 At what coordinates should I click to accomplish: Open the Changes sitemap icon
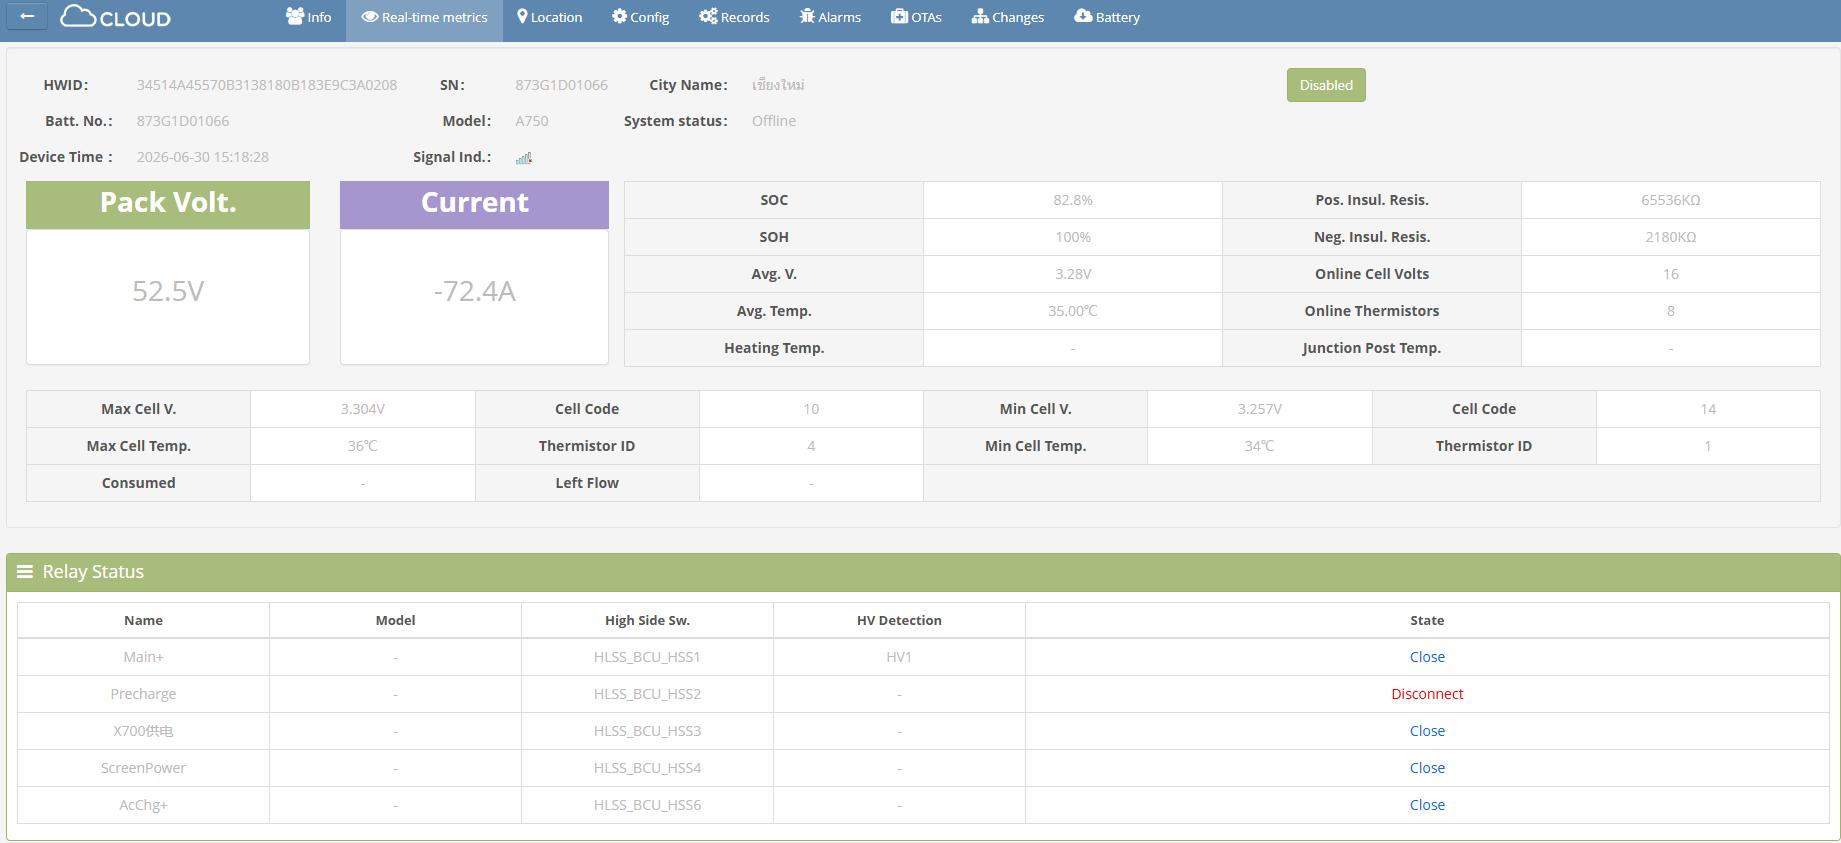click(980, 16)
